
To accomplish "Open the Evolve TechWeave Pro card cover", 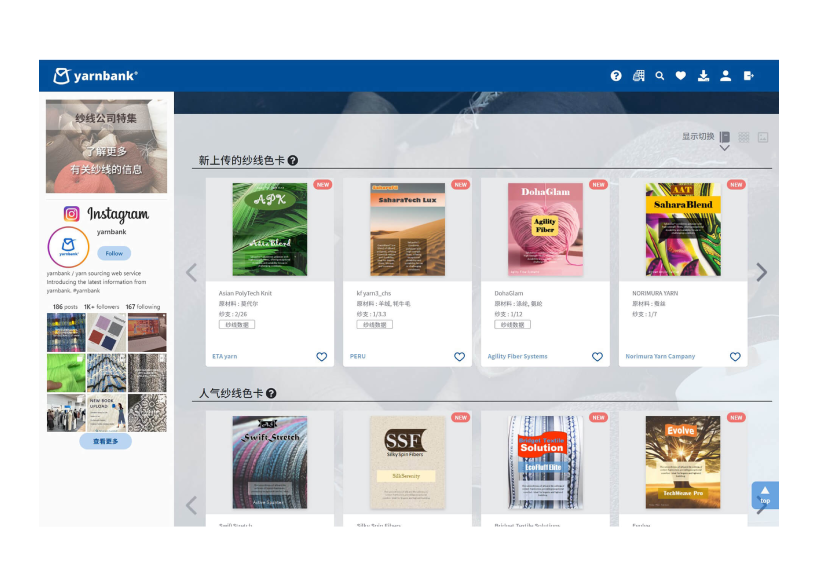I will coord(683,462).
